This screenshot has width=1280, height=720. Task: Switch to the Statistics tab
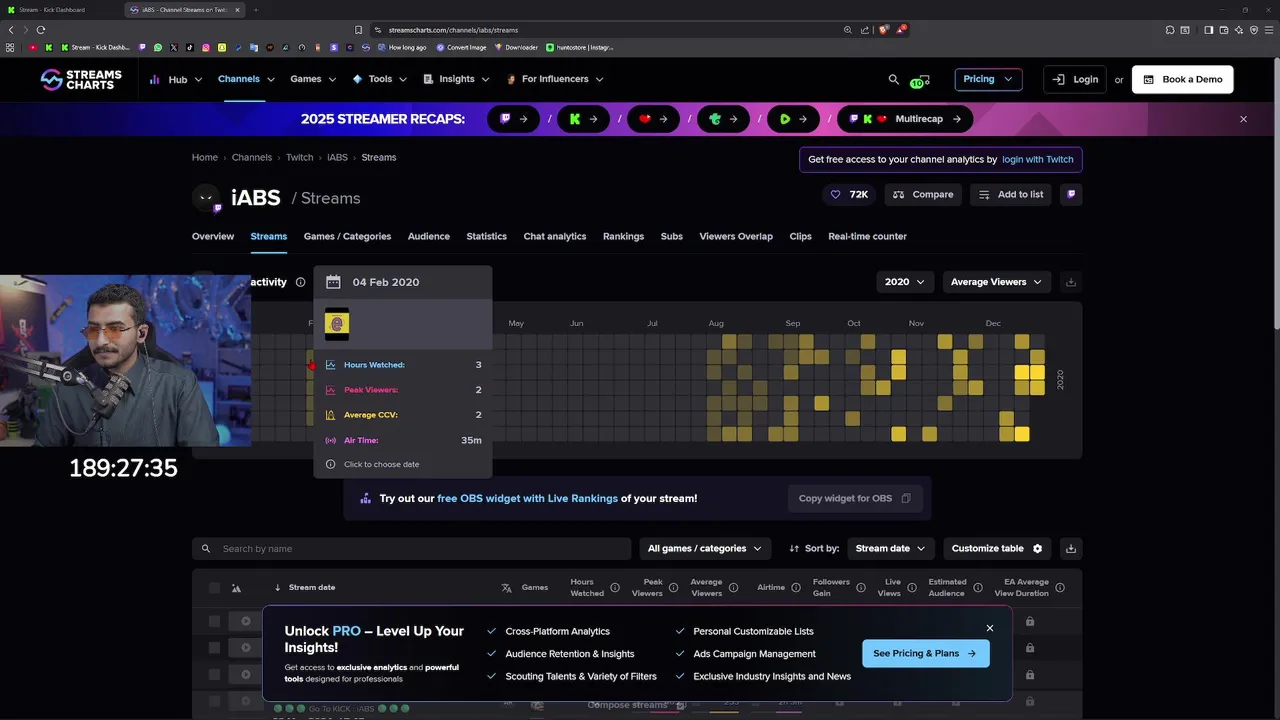tap(486, 236)
